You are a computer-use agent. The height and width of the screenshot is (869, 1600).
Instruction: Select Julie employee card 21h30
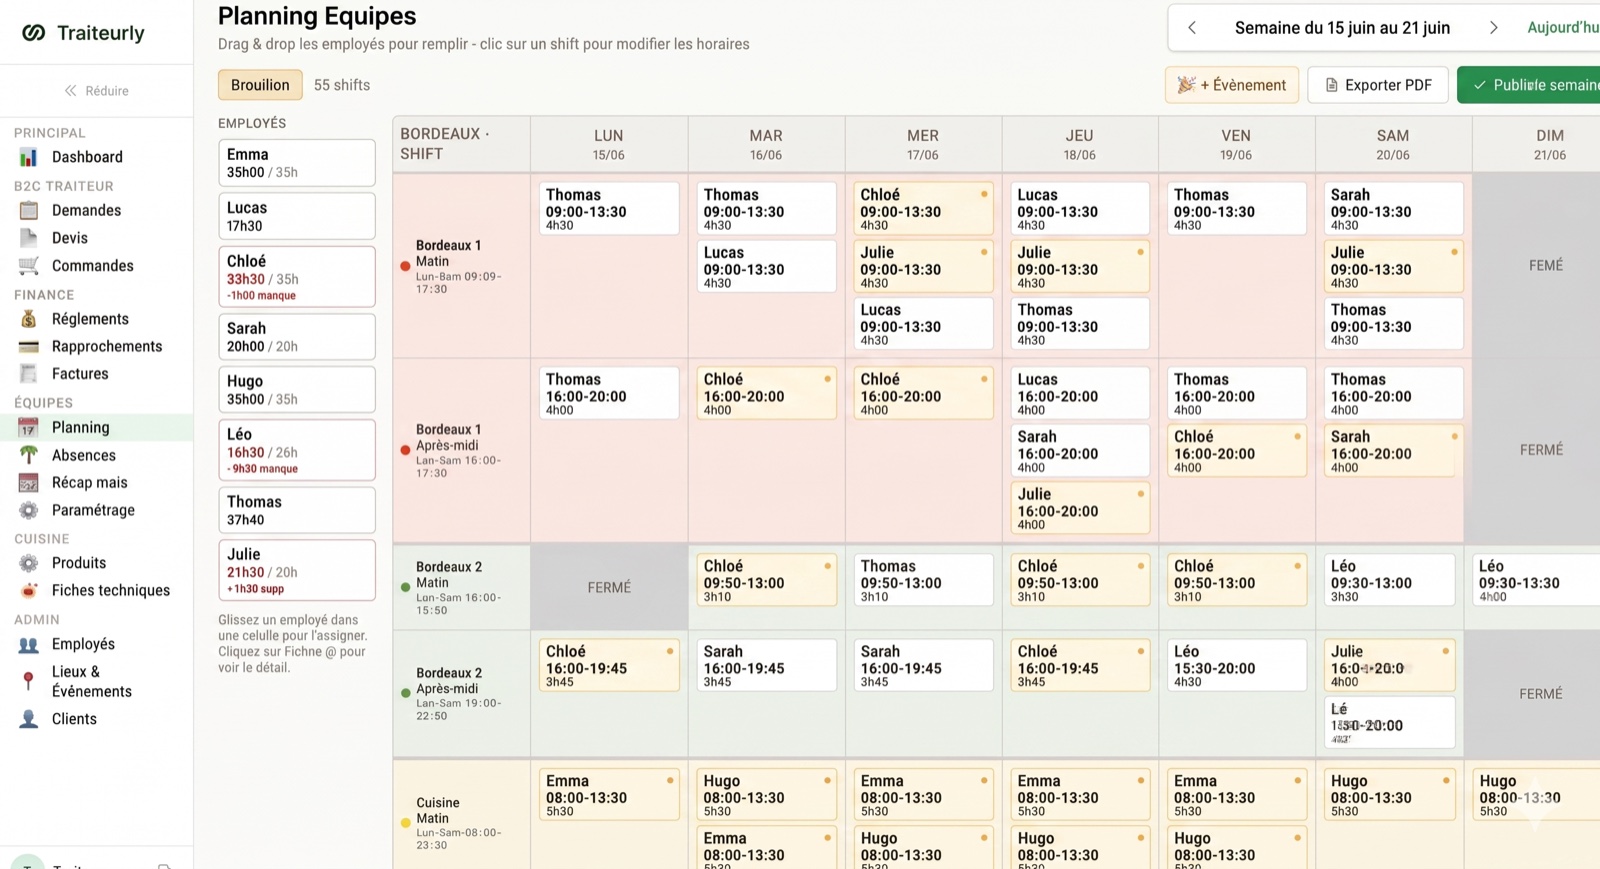(x=297, y=570)
